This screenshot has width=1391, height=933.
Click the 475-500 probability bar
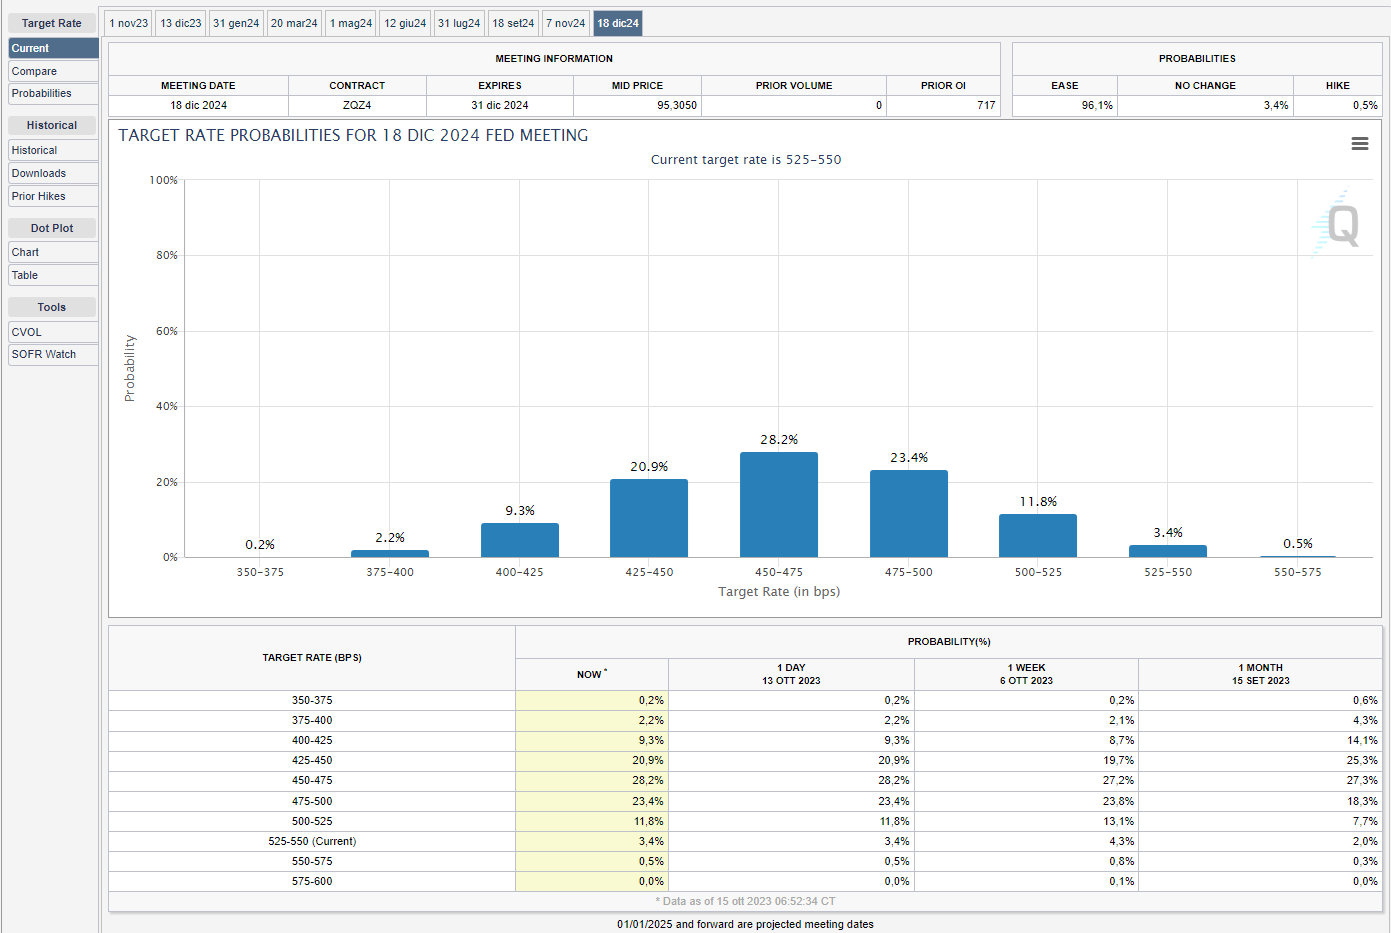tap(909, 514)
